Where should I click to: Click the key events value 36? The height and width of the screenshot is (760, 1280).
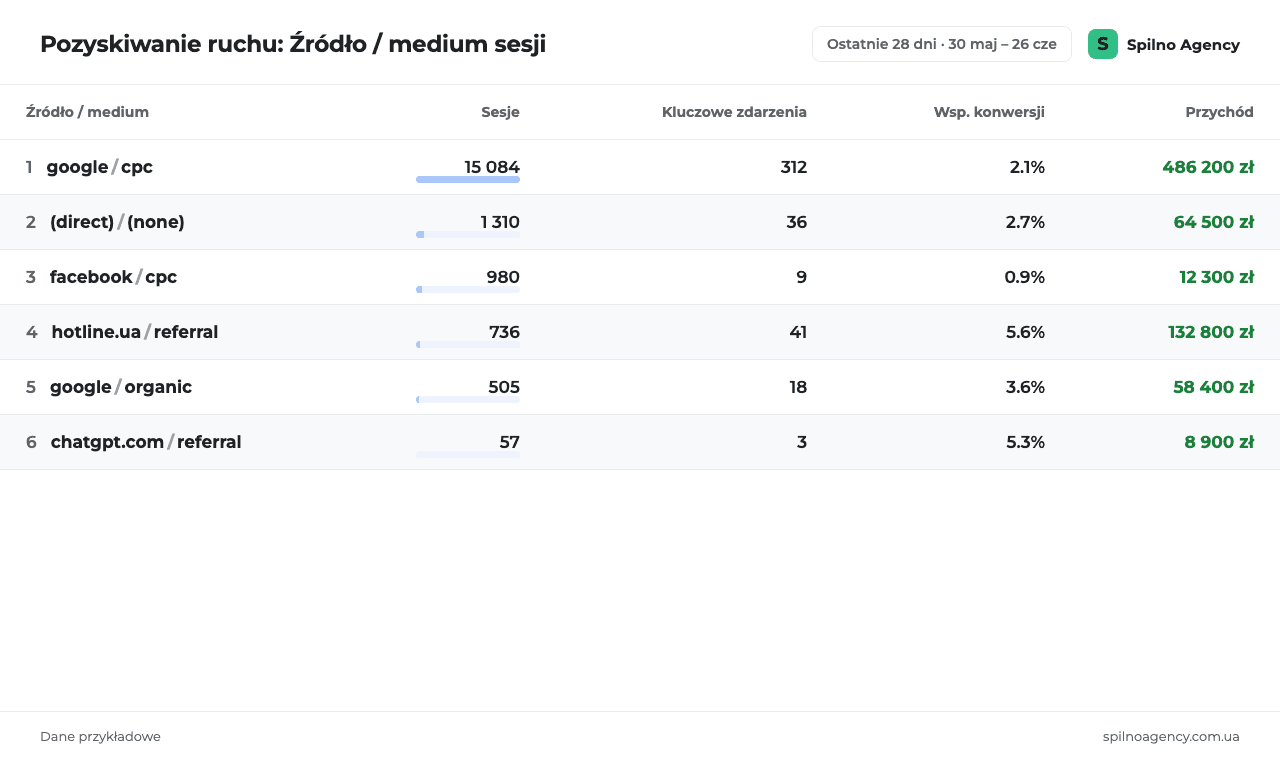point(797,222)
